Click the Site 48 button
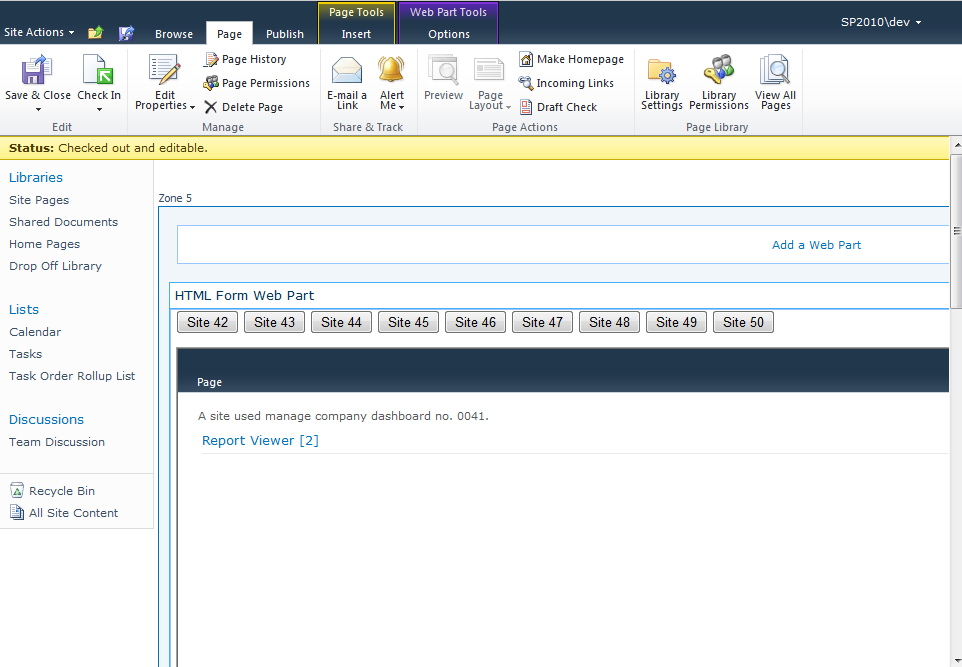 [609, 322]
